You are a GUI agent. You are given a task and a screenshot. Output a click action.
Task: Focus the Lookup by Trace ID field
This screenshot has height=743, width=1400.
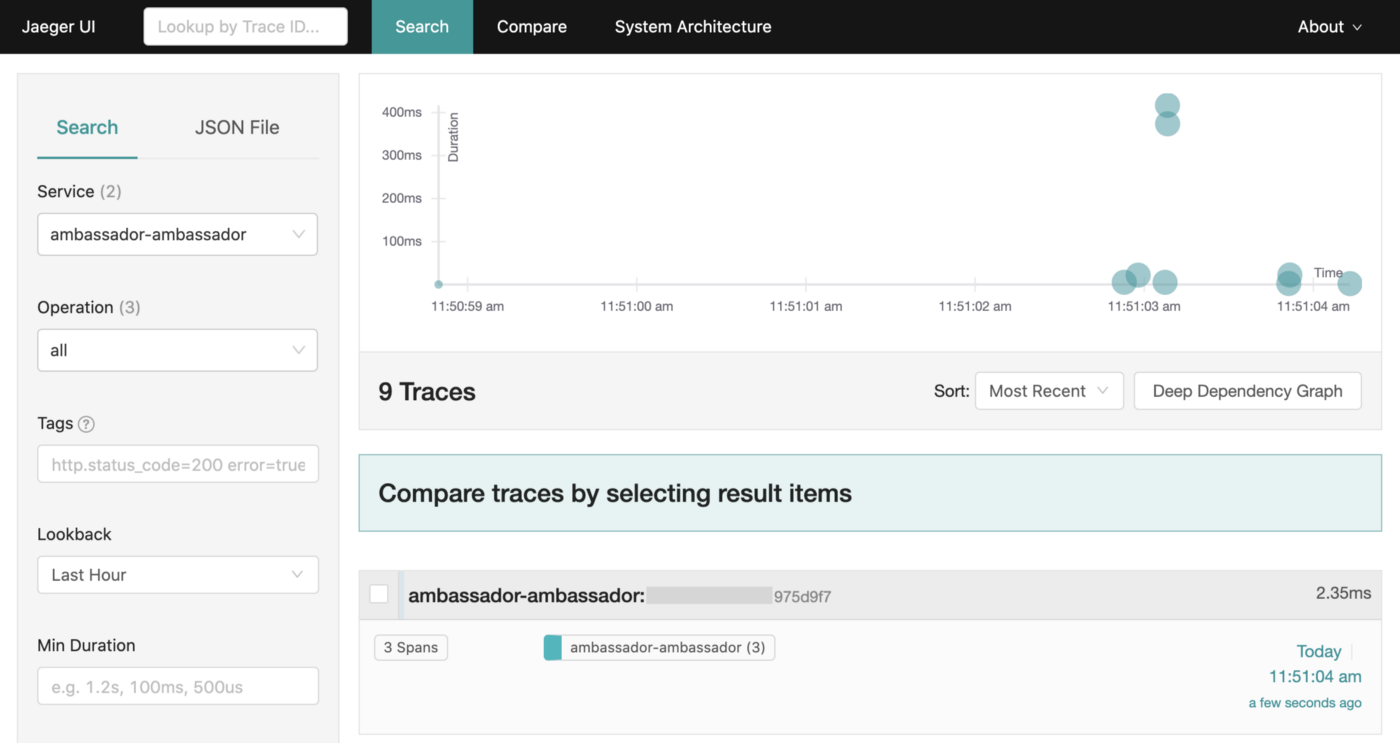[245, 27]
